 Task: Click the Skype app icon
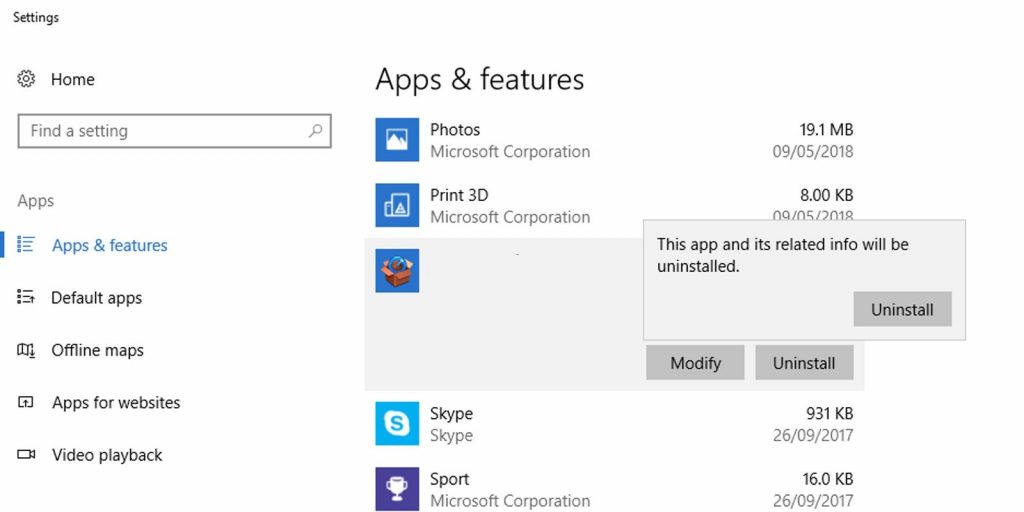[x=397, y=424]
